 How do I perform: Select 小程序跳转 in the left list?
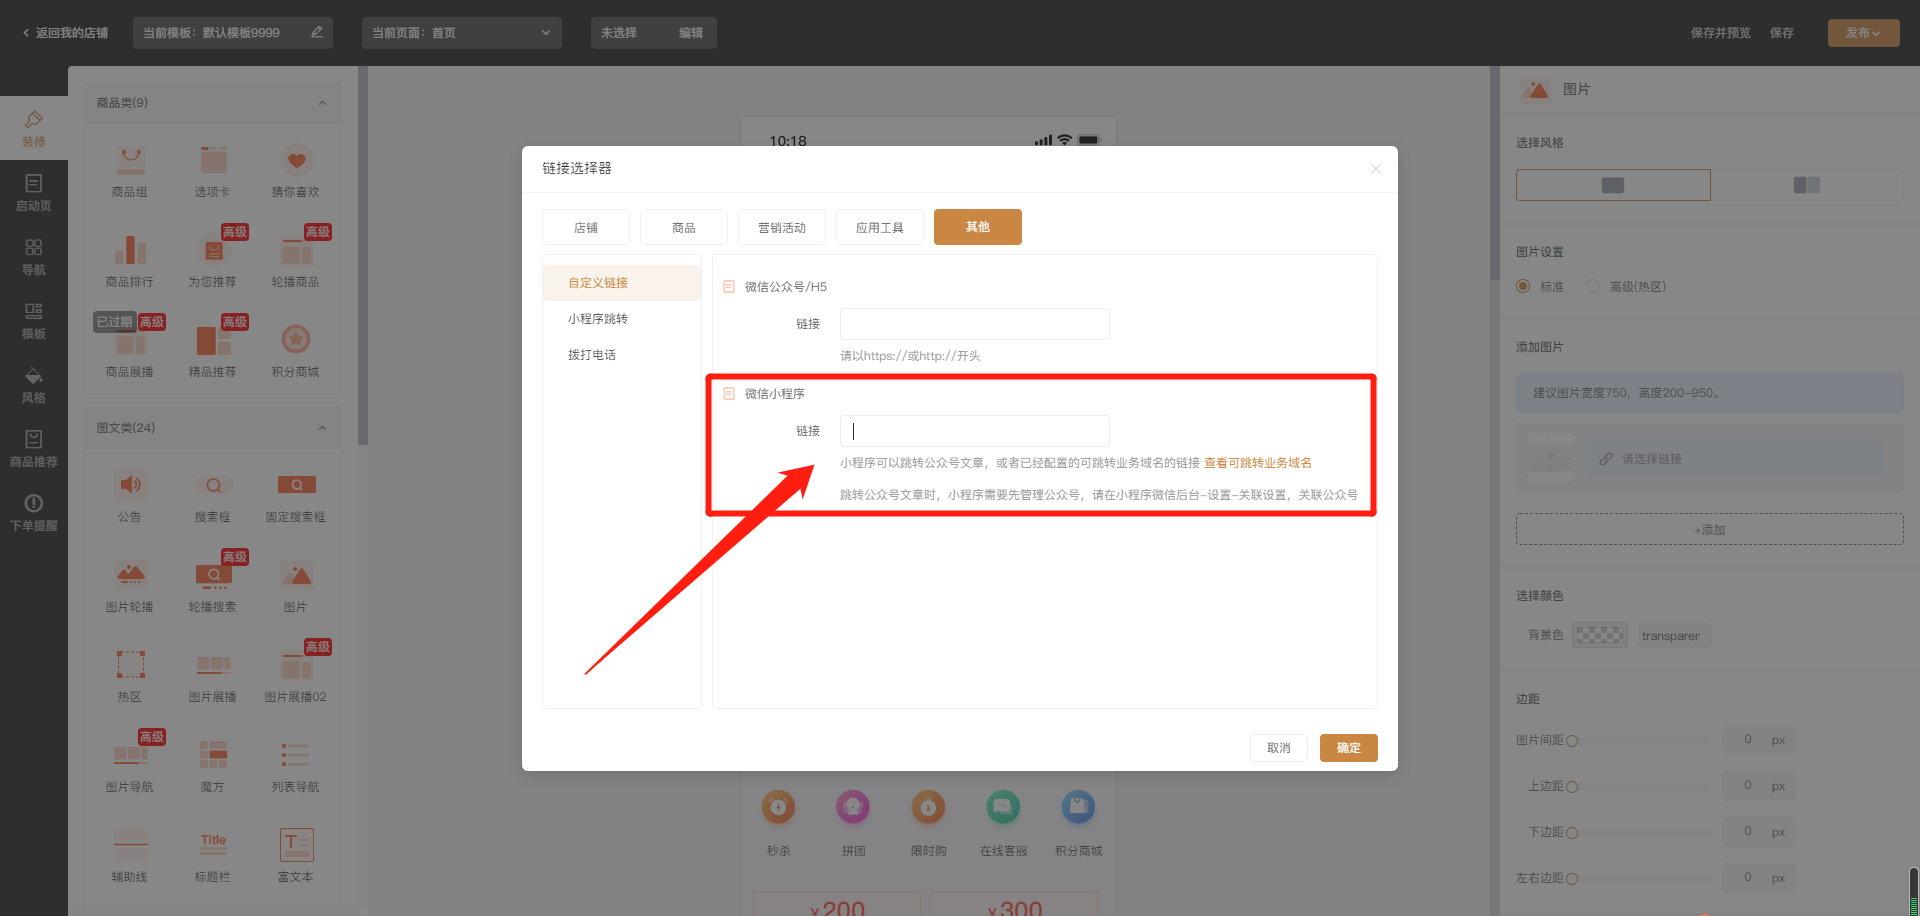coord(598,319)
